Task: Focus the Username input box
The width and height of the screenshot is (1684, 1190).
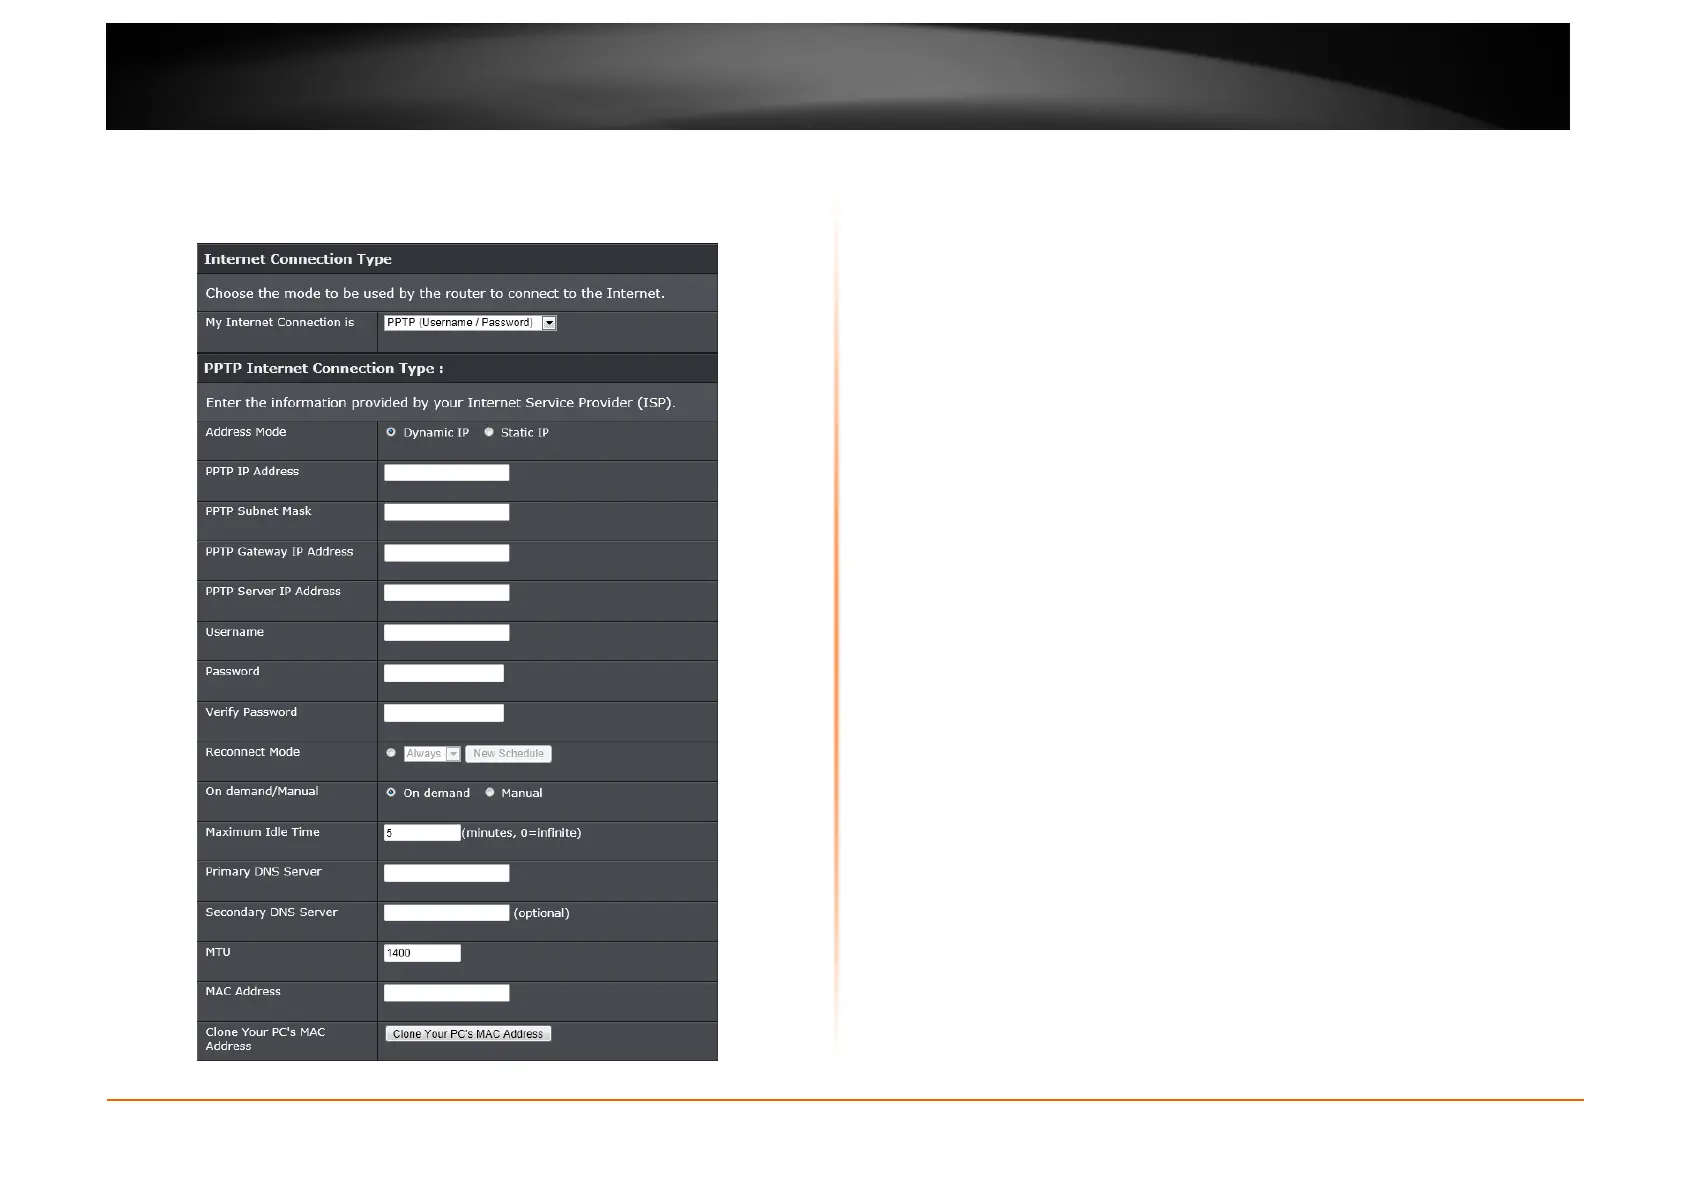Action: coord(447,633)
